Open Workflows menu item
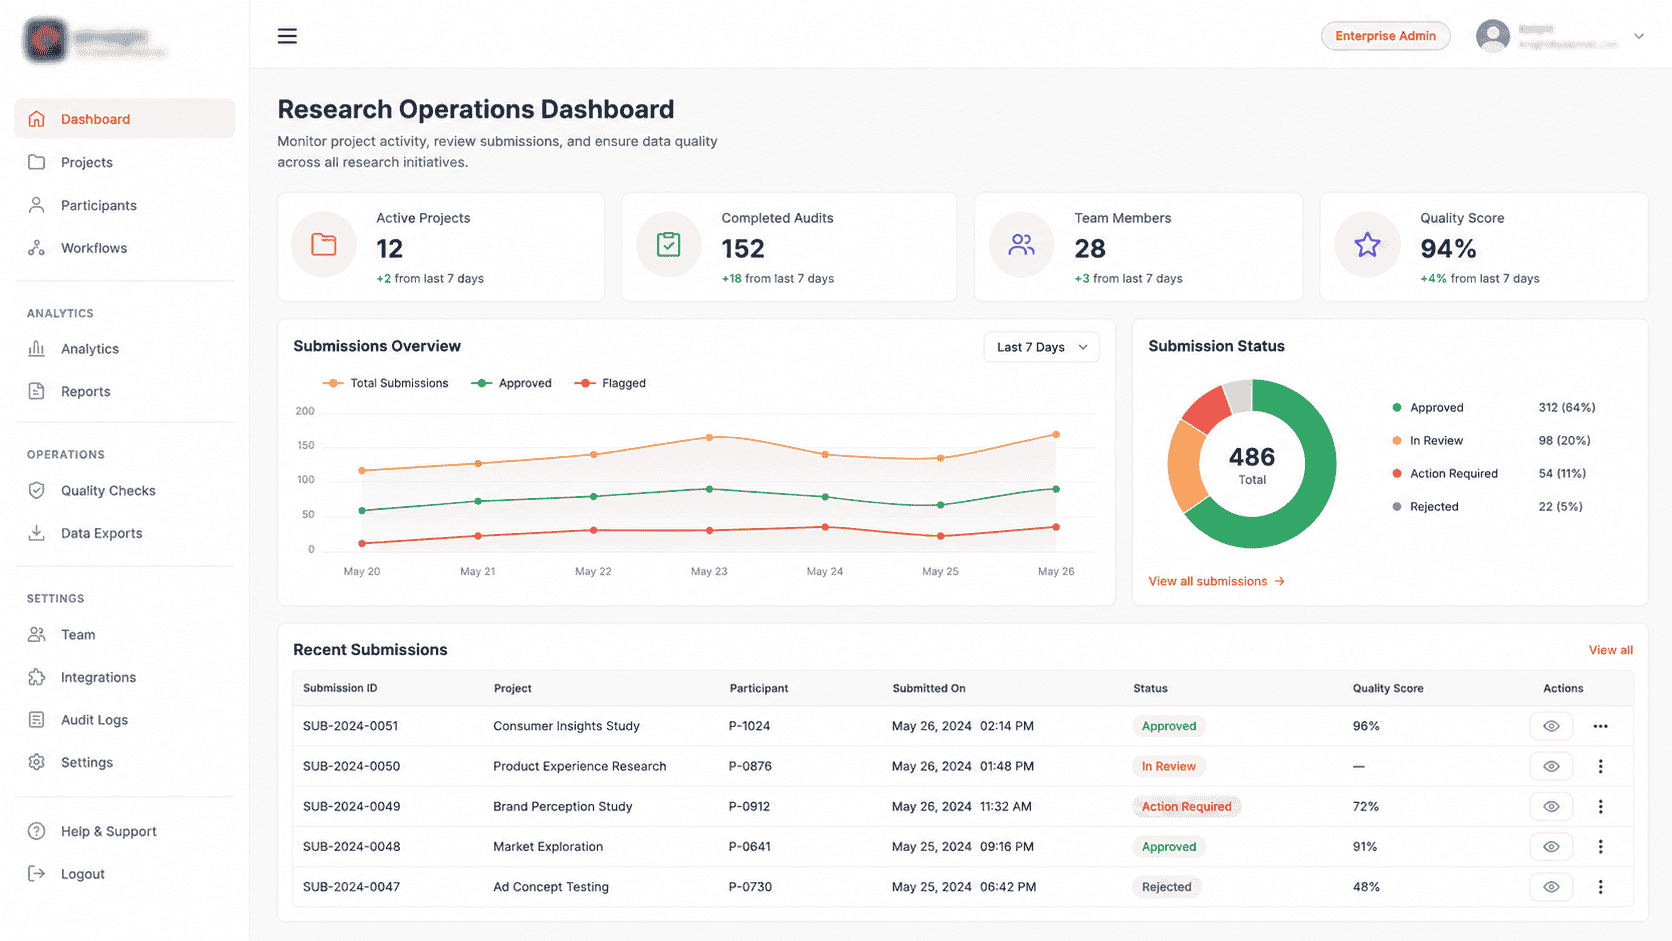 [x=124, y=248]
